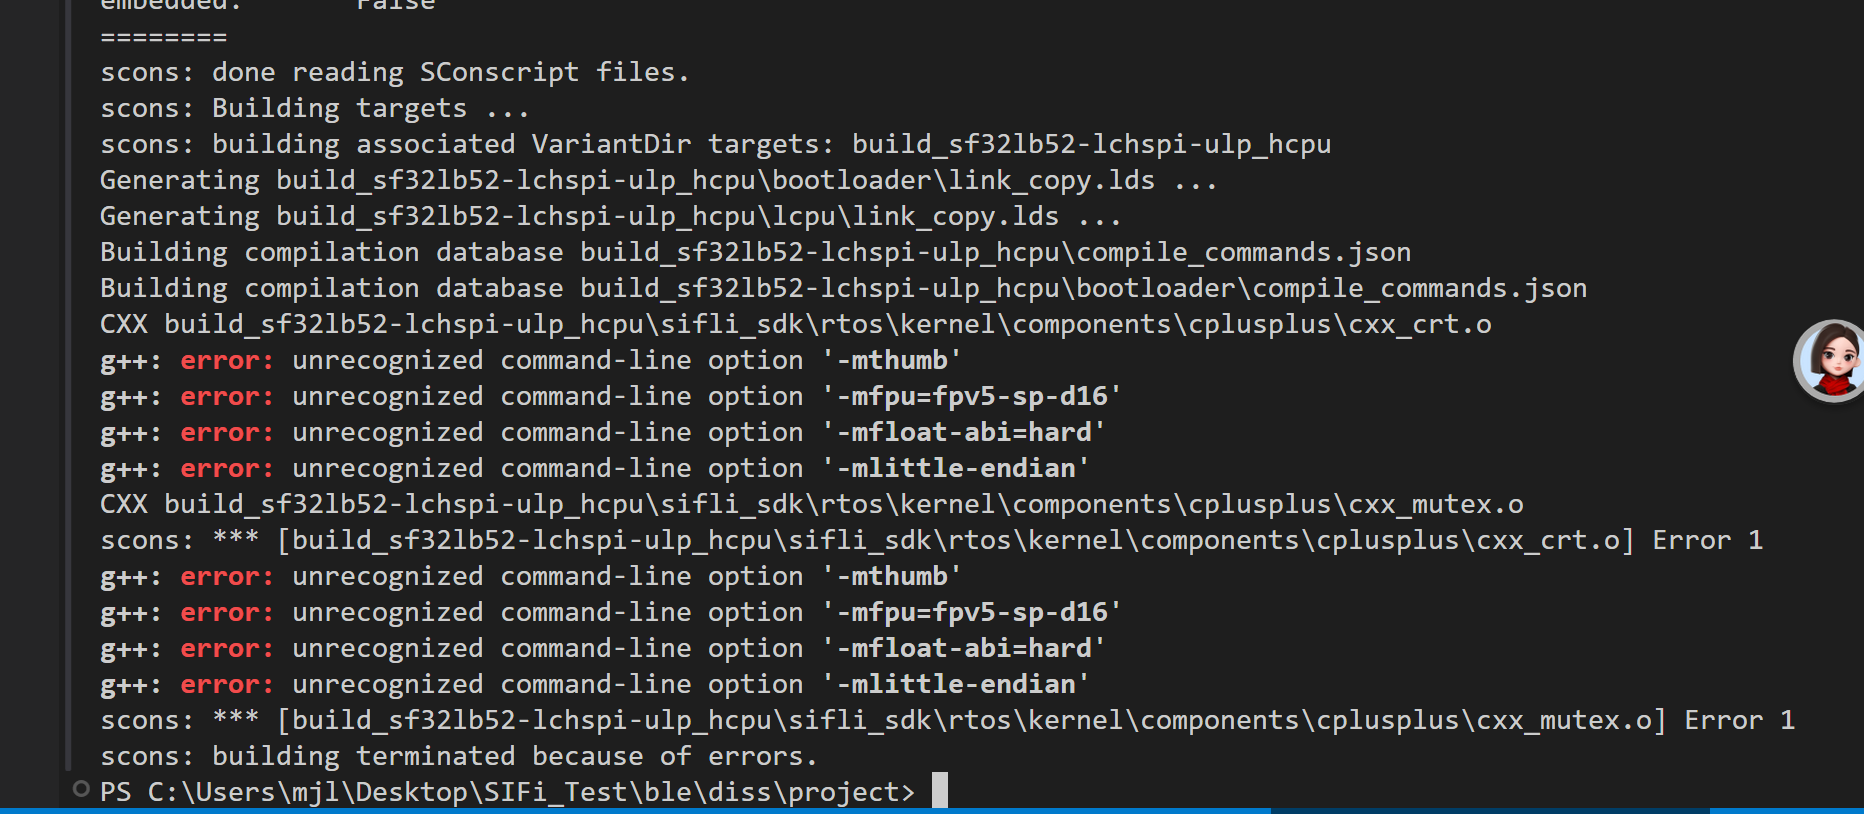
Task: Click the last '-mlittle-endian' error option text
Action: [956, 685]
